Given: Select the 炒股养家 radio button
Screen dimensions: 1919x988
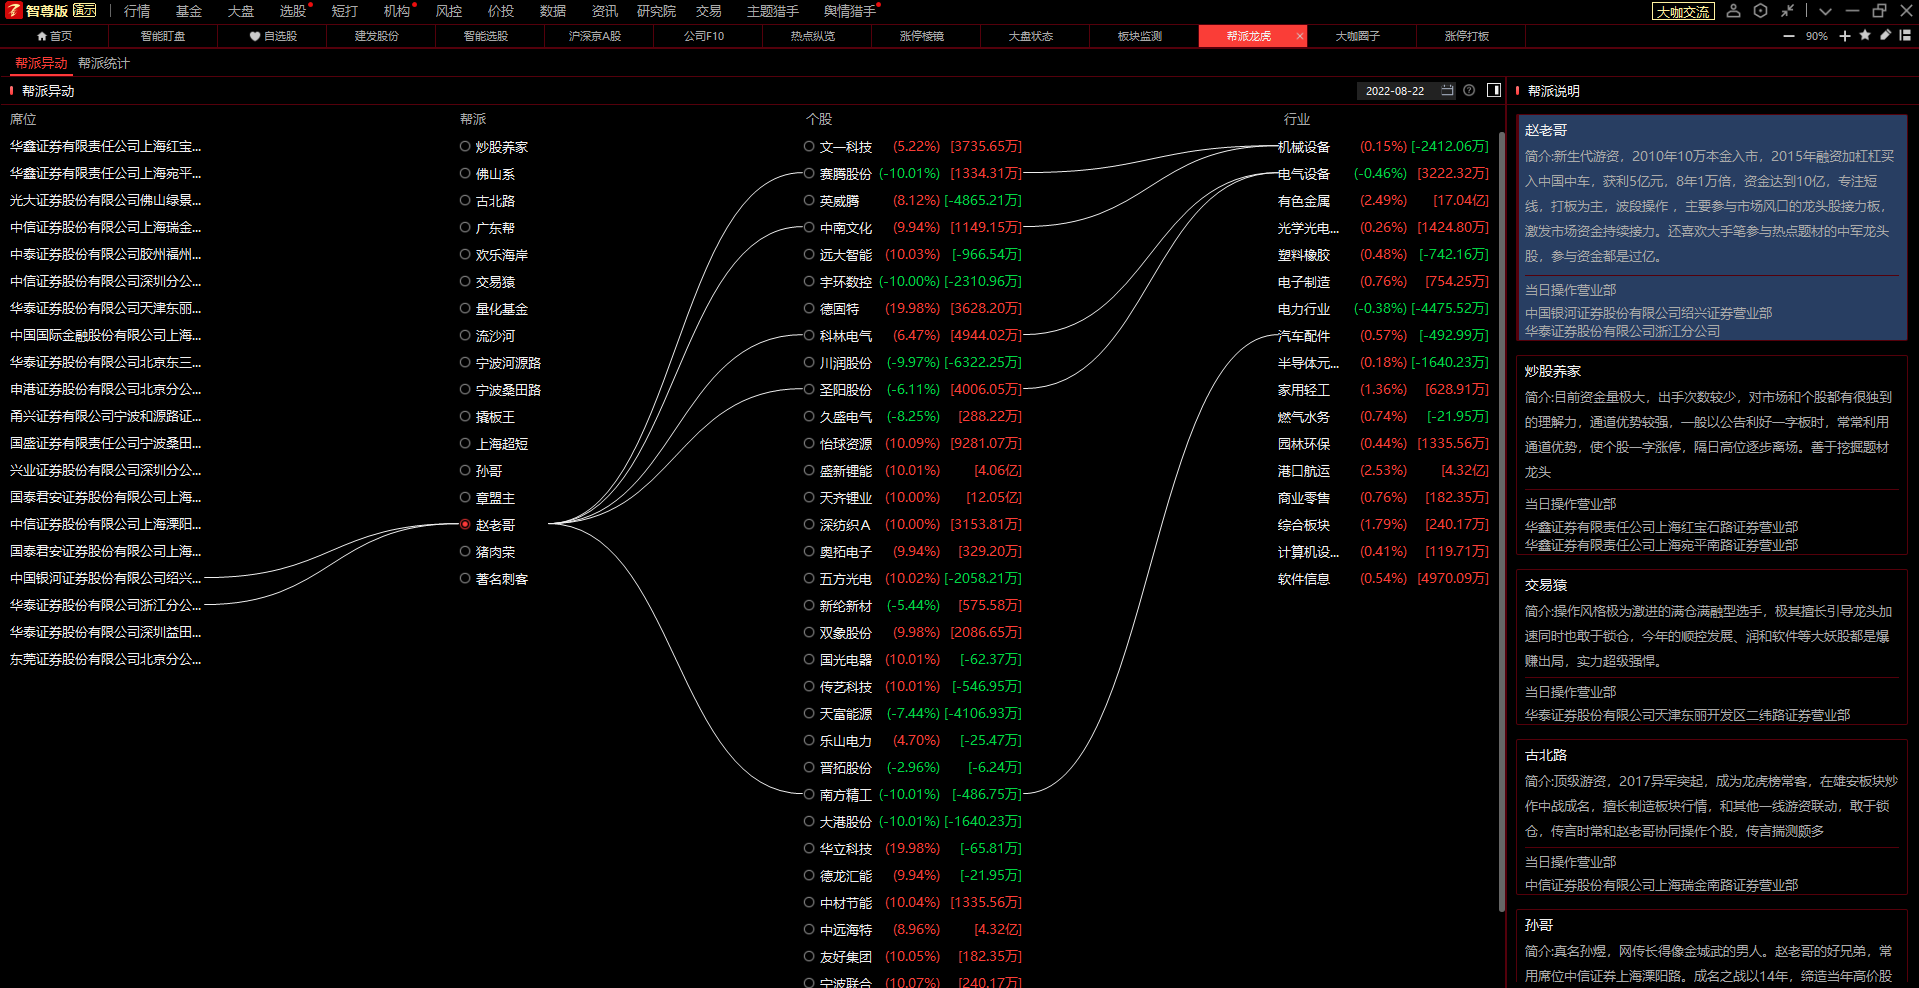Looking at the screenshot, I should pyautogui.click(x=465, y=146).
